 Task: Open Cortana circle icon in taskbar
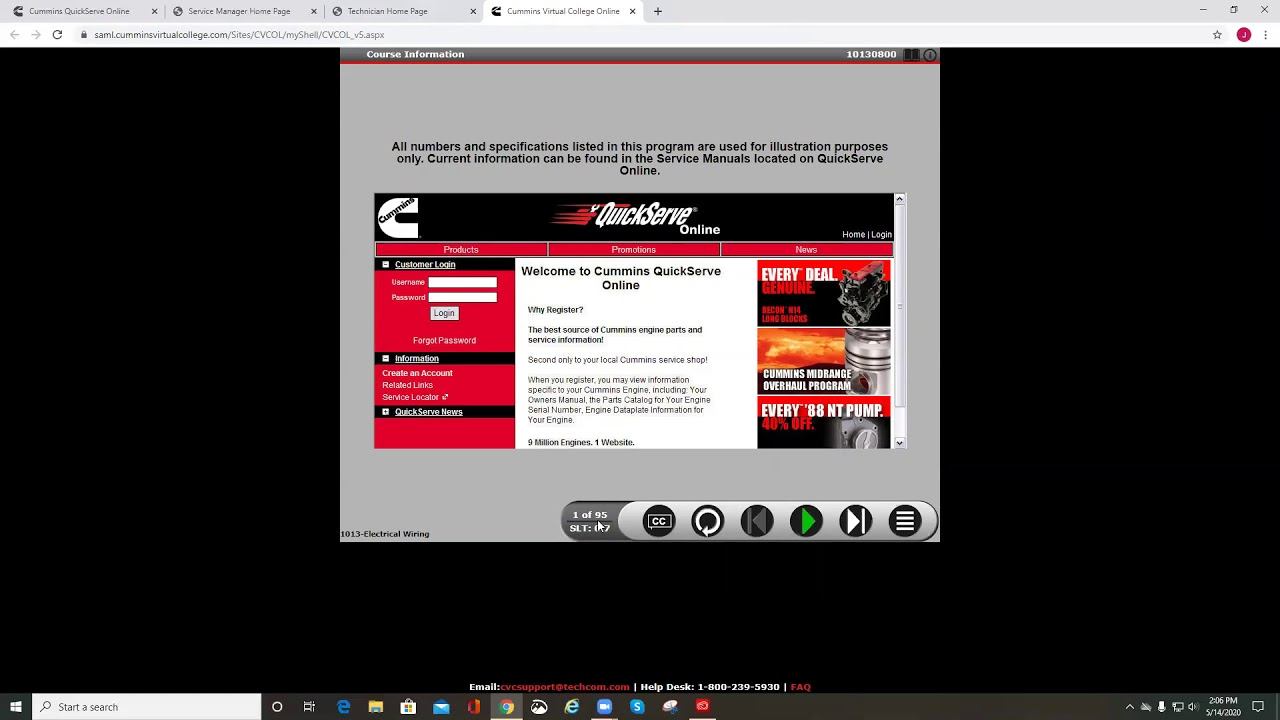click(x=277, y=707)
